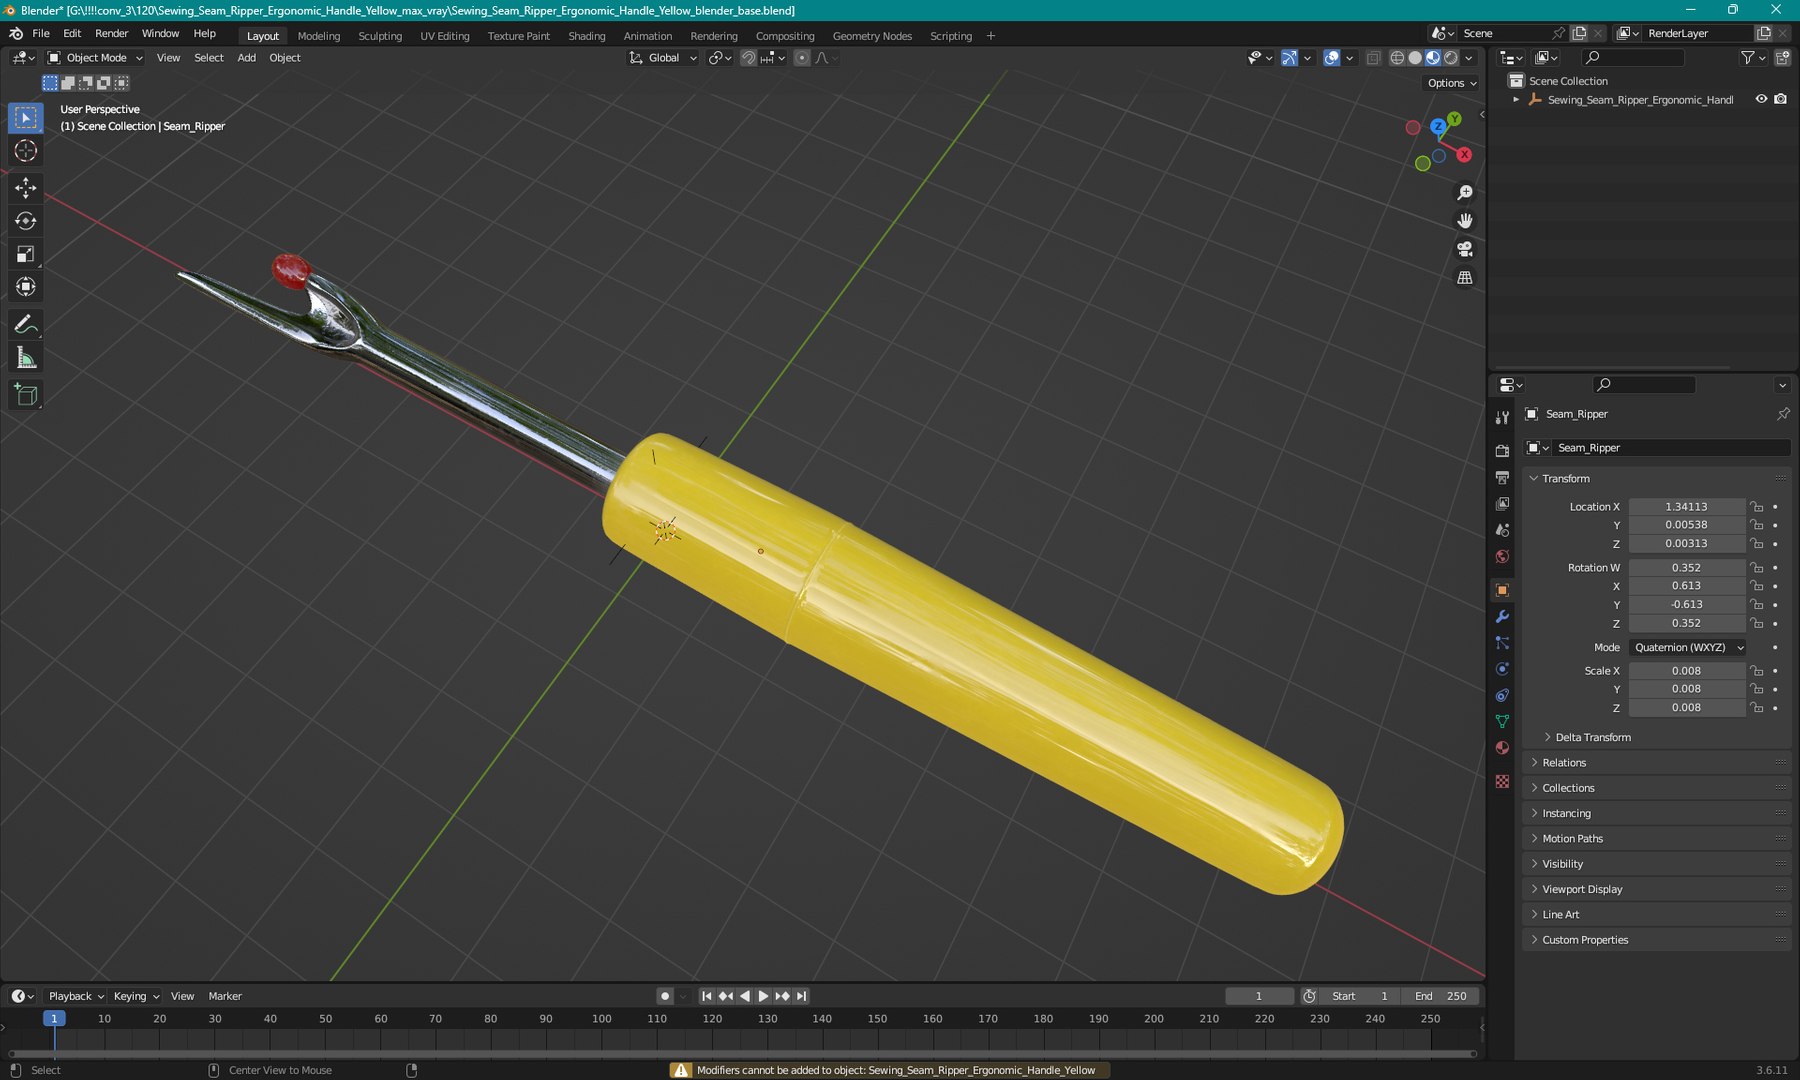
Task: Click frame 100 on the timeline
Action: coord(601,1019)
